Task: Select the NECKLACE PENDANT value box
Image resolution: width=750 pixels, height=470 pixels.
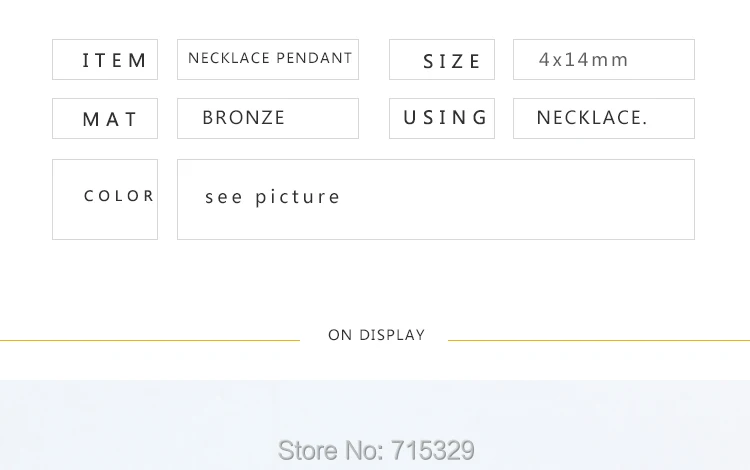Action: click(268, 59)
